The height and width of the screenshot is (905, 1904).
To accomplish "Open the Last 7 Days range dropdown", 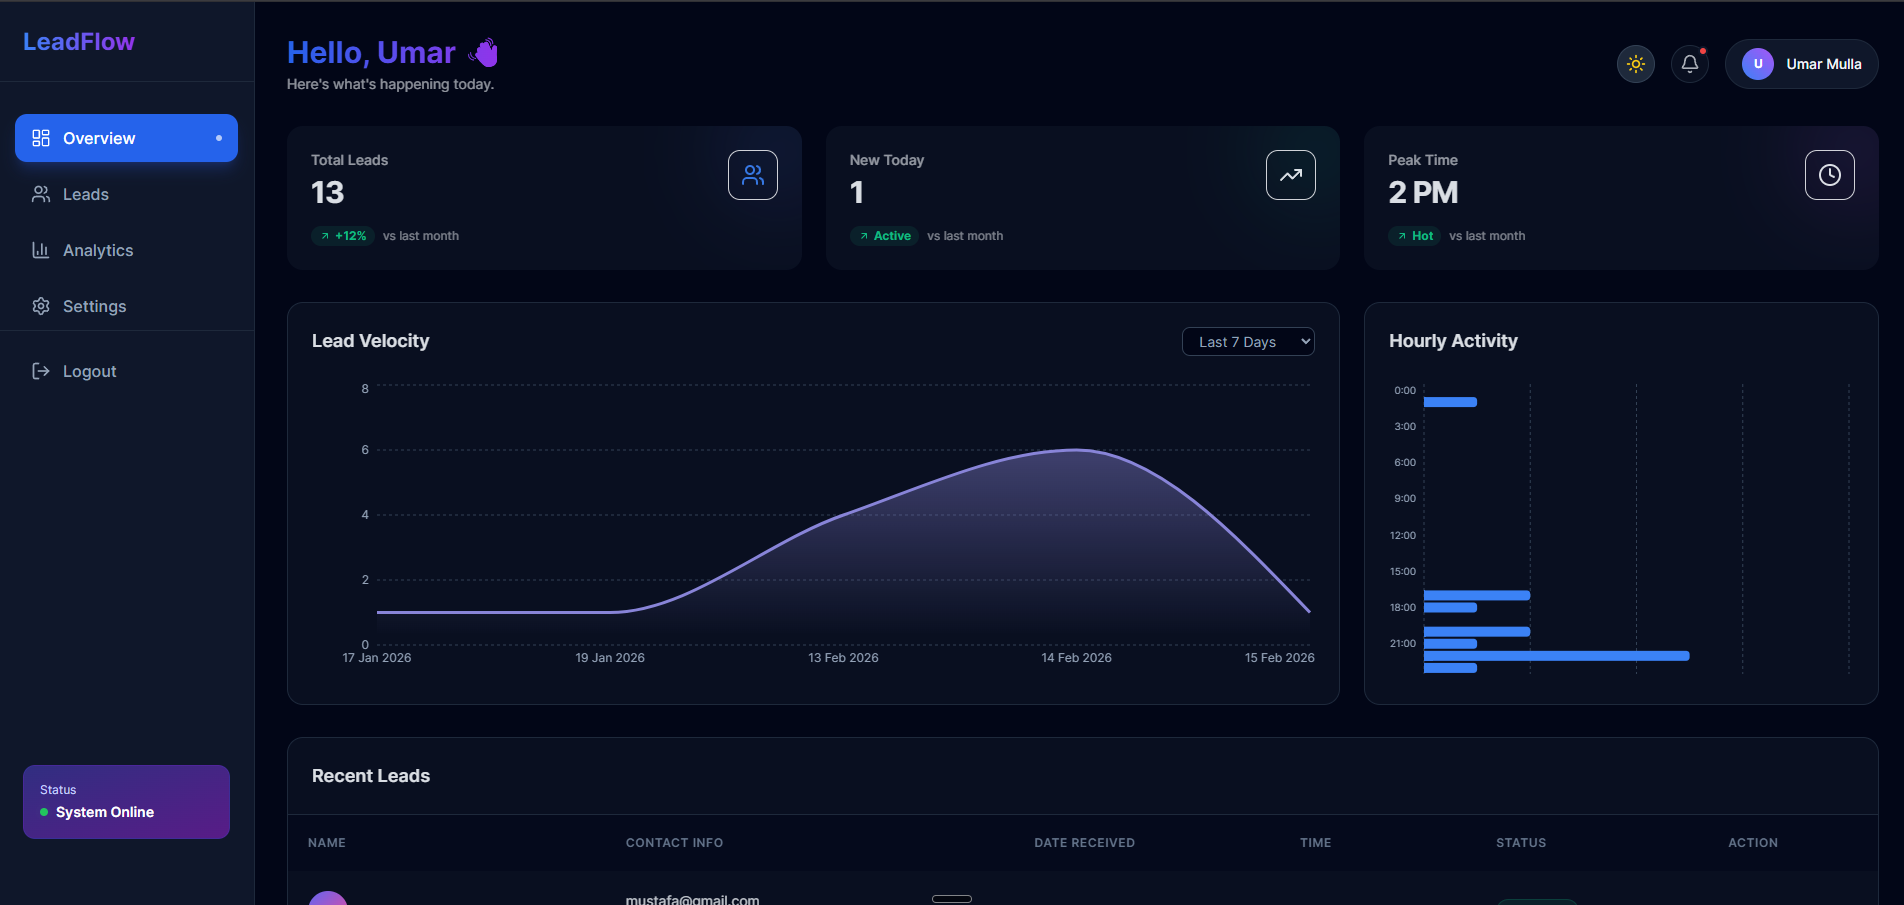I will pyautogui.click(x=1248, y=342).
